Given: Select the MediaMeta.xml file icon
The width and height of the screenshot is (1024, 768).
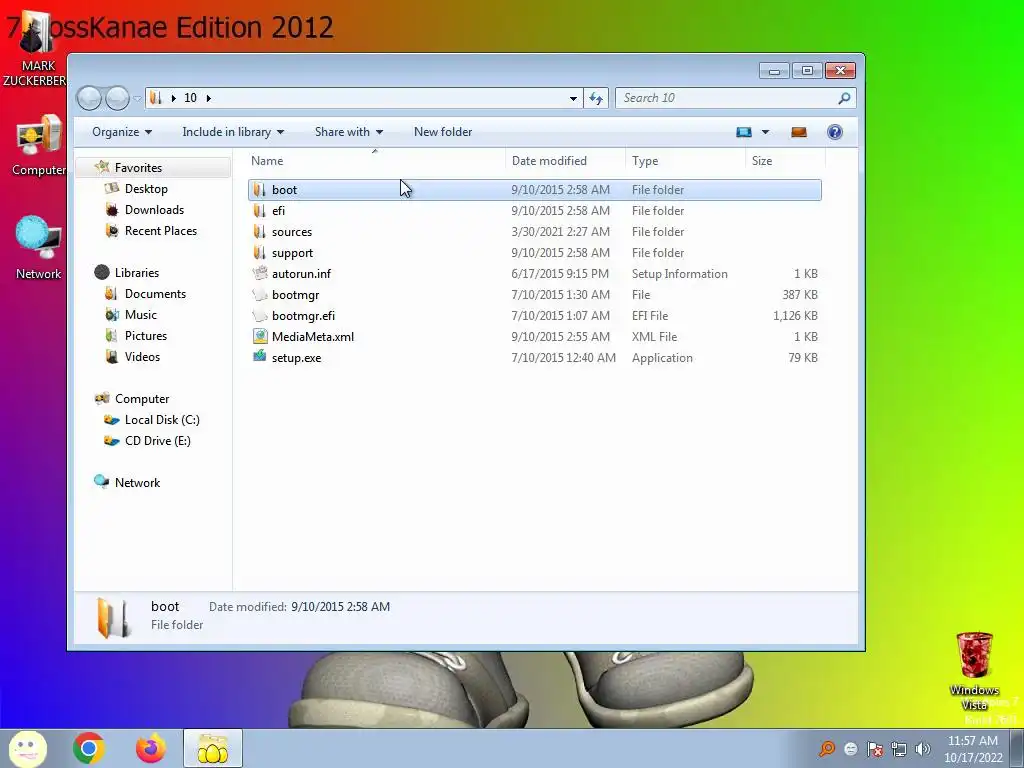Looking at the screenshot, I should [260, 336].
